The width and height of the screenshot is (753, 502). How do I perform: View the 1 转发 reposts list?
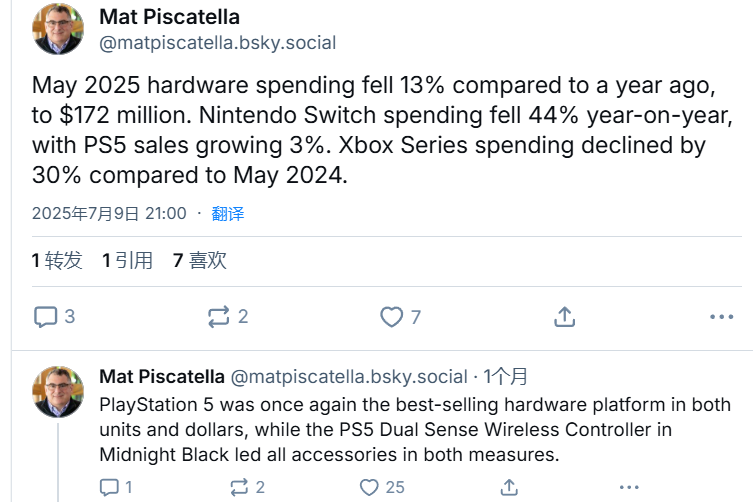coord(57,261)
